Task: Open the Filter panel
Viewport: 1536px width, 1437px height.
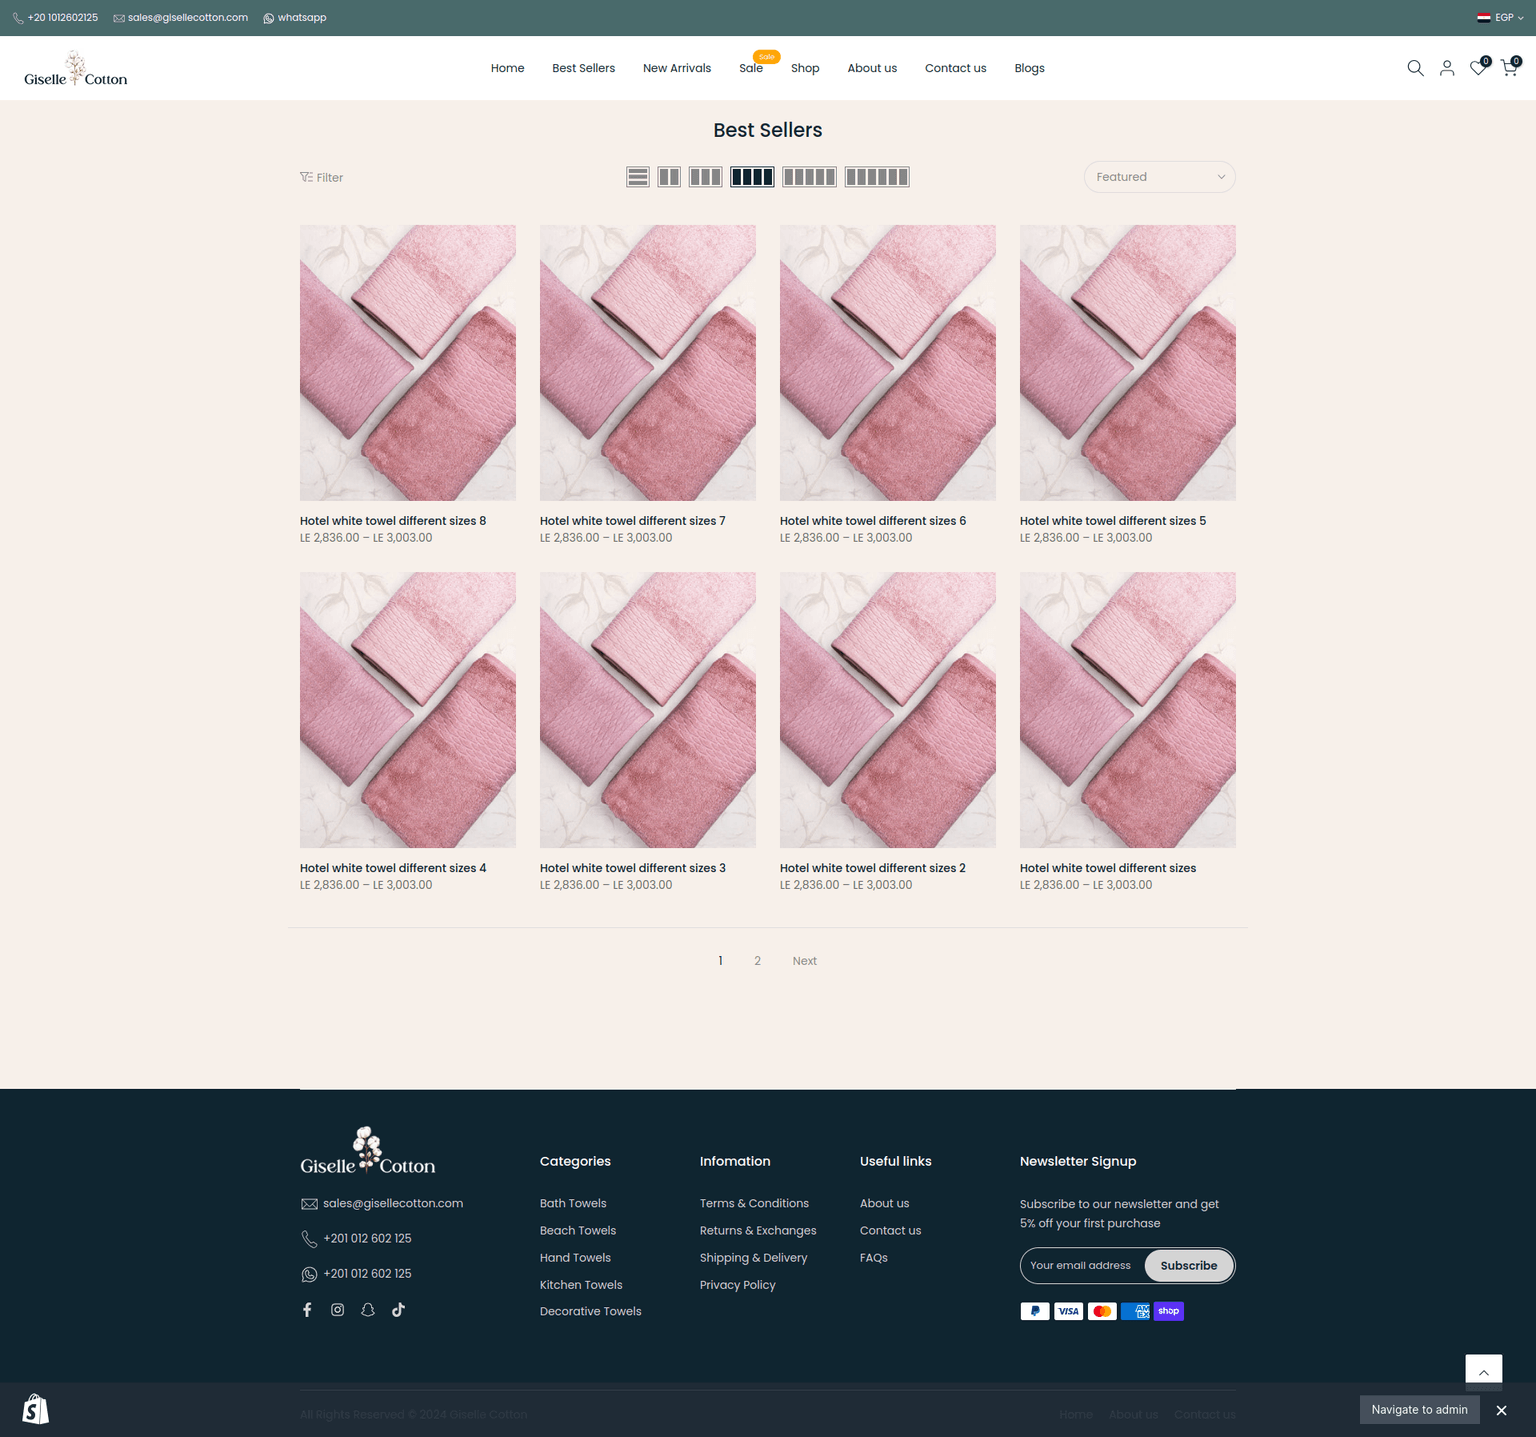Action: coord(321,177)
